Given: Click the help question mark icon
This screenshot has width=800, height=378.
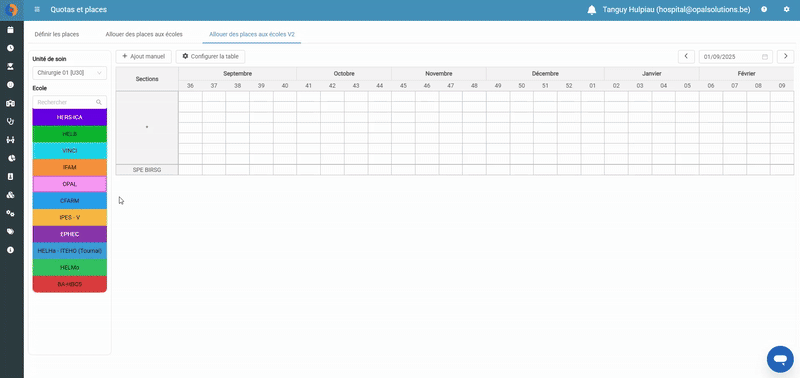Looking at the screenshot, I should coord(764,9).
